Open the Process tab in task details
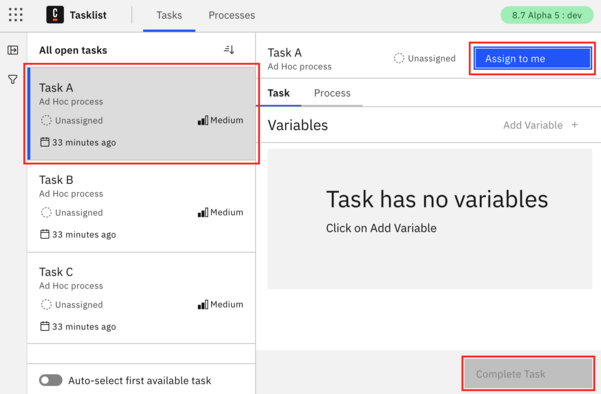Viewport: 601px width, 394px height. 332,93
